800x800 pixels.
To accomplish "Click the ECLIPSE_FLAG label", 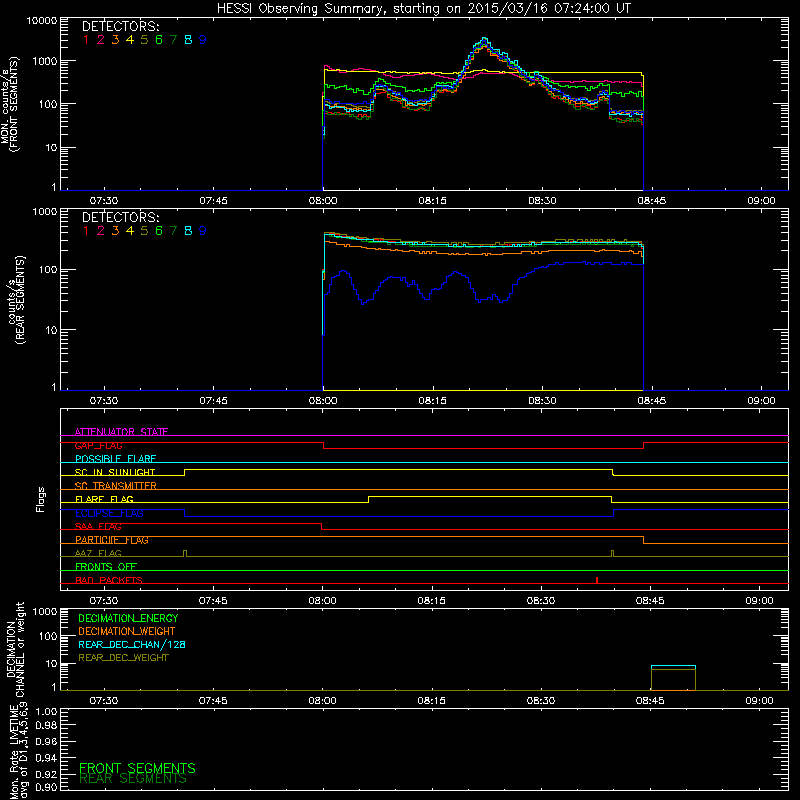I will coord(109,513).
